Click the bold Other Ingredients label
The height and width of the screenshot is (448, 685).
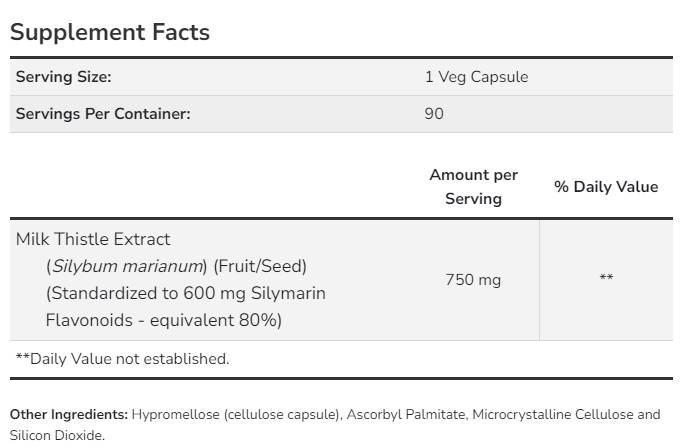[69, 414]
